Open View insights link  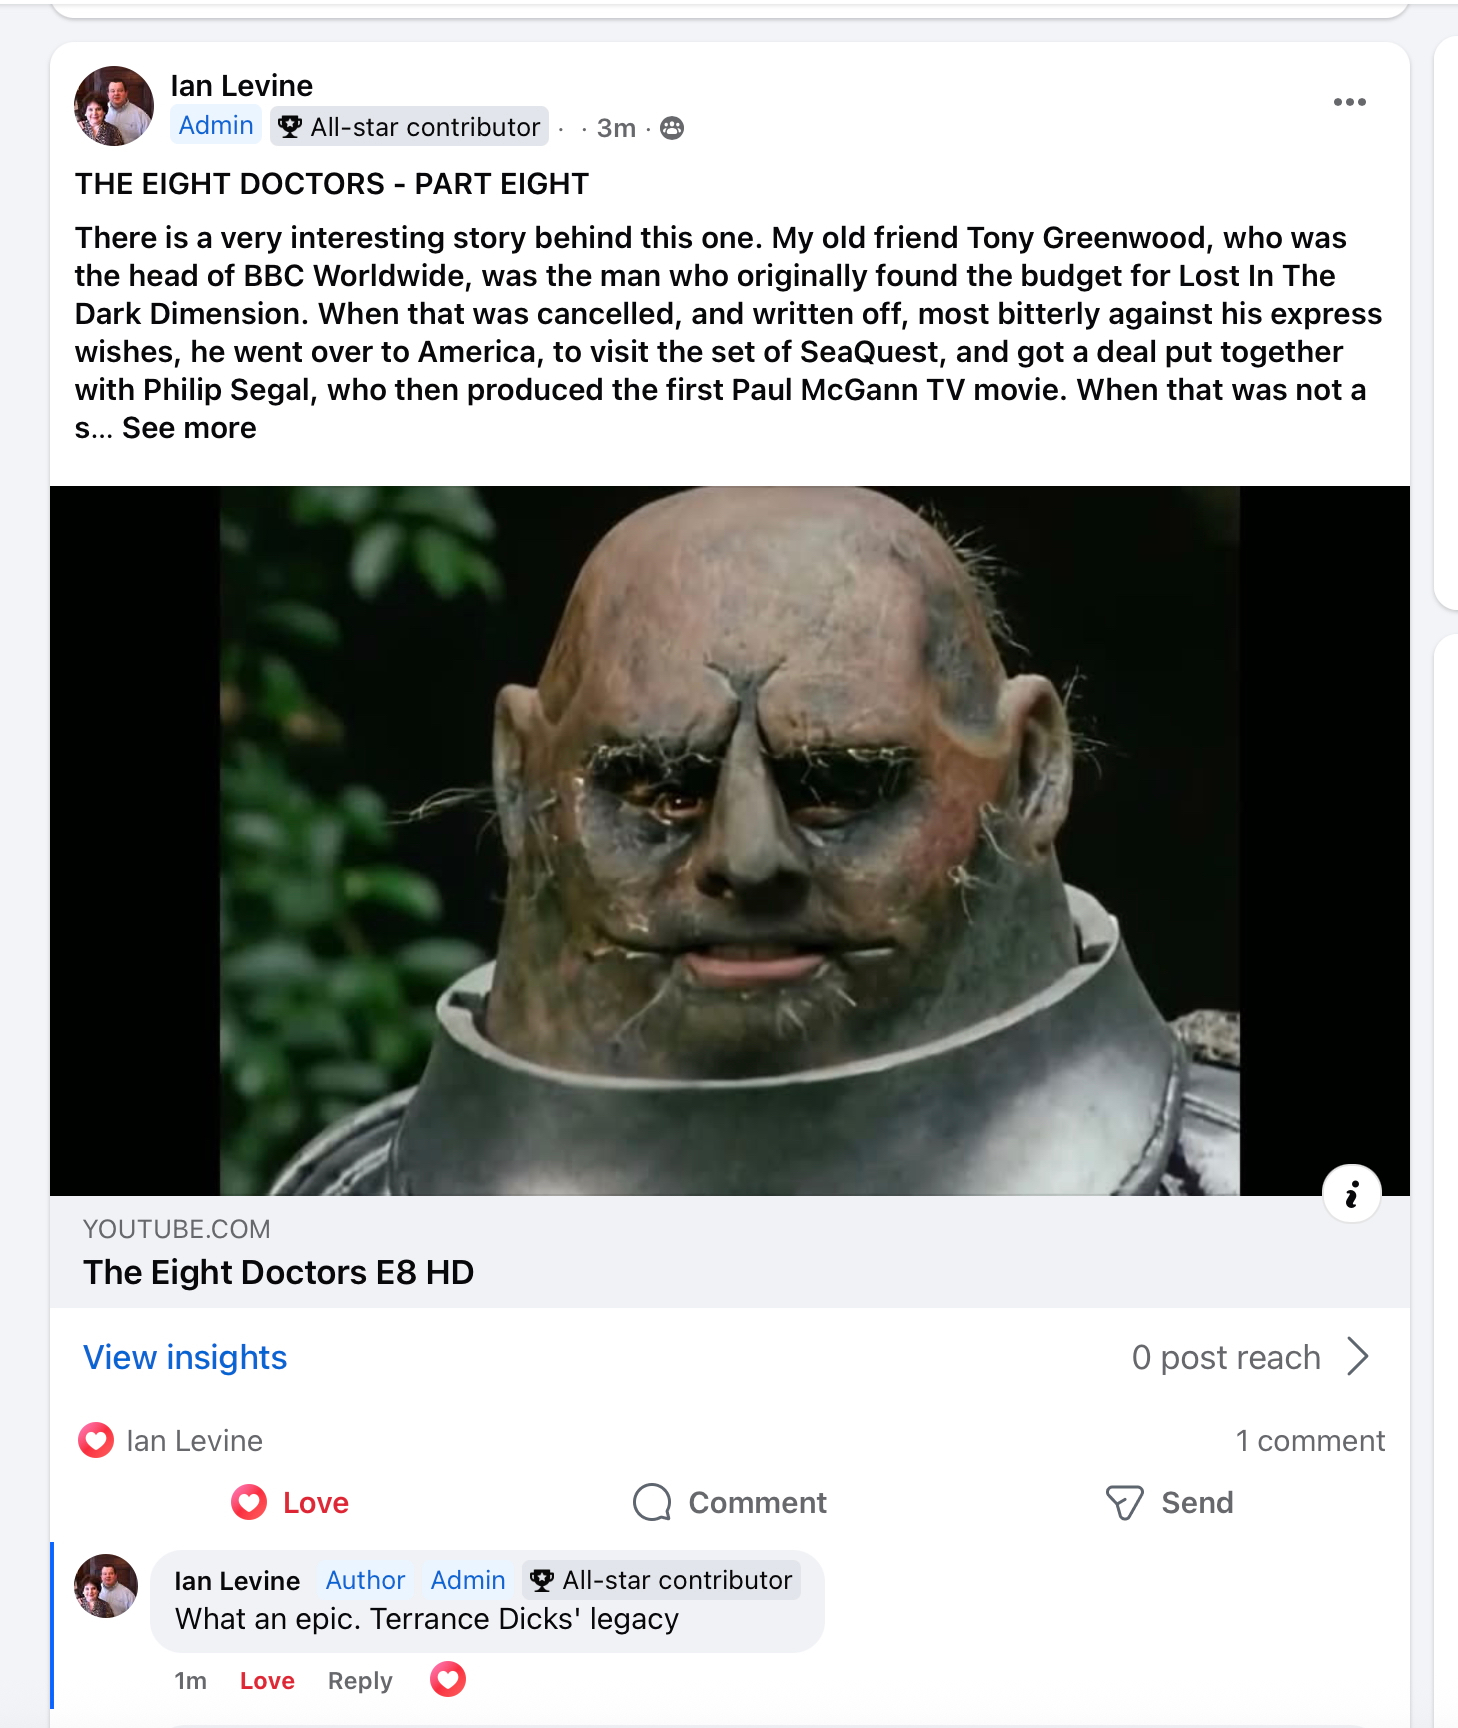tap(185, 1357)
